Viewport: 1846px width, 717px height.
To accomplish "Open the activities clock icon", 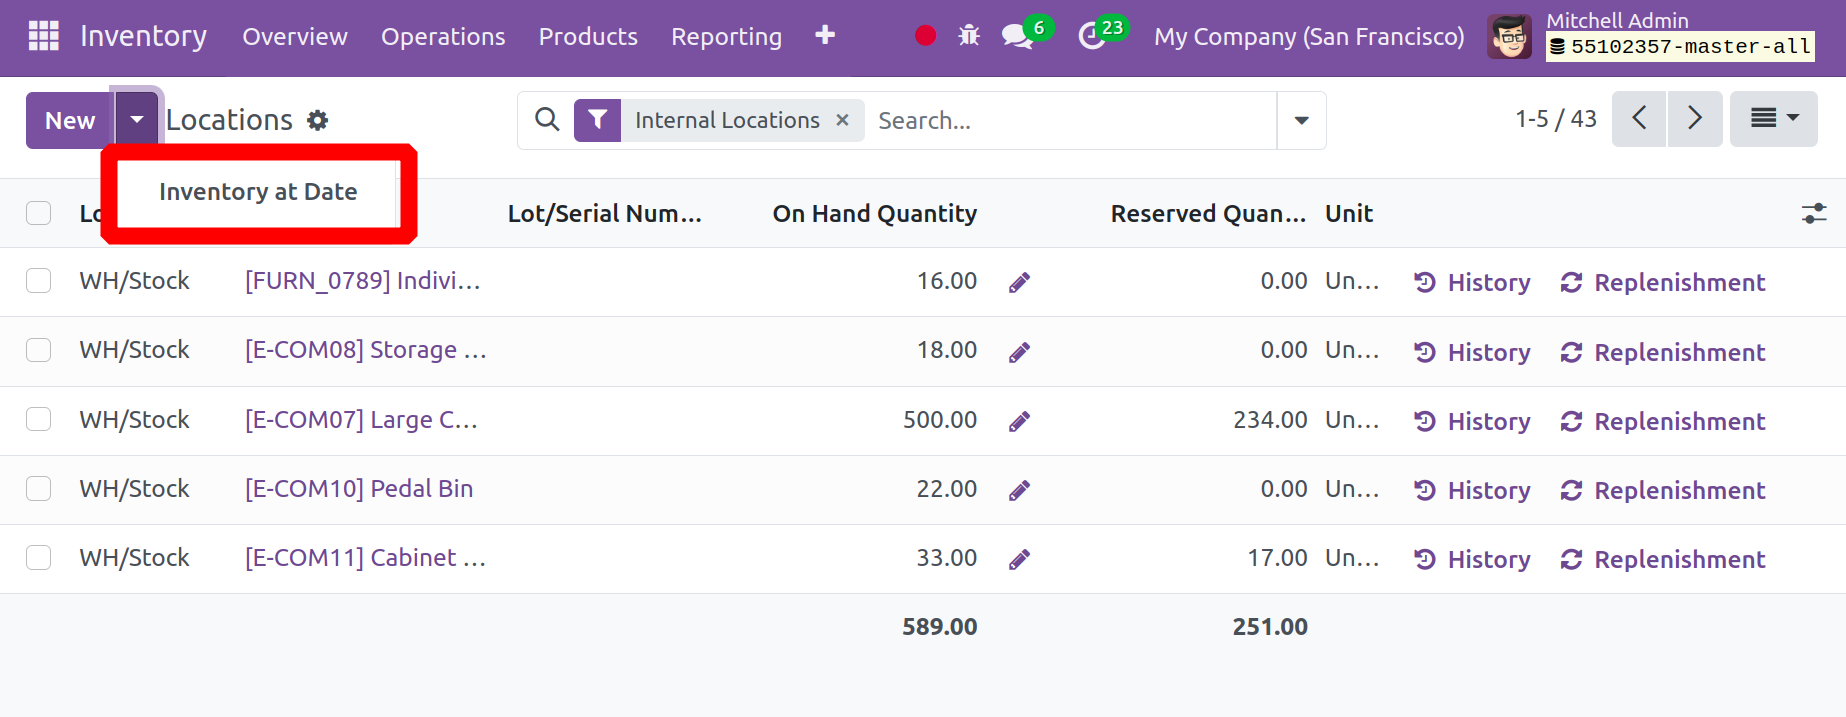I will point(1091,36).
